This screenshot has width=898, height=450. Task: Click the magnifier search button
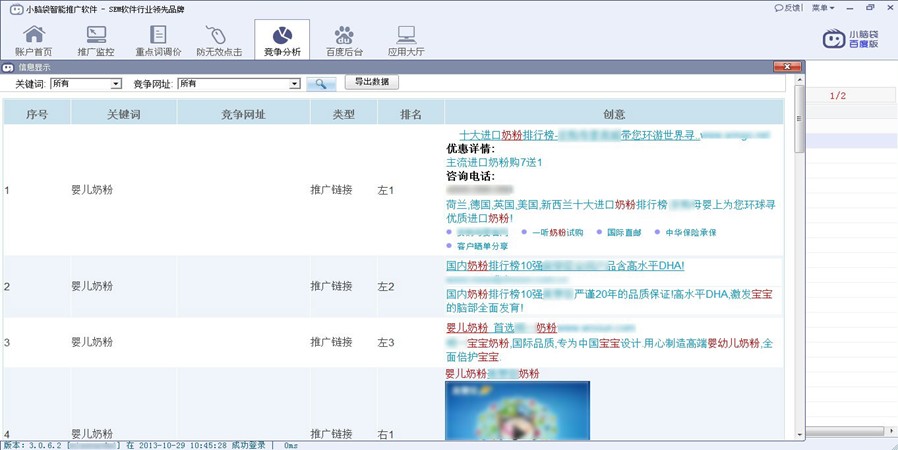click(x=321, y=84)
